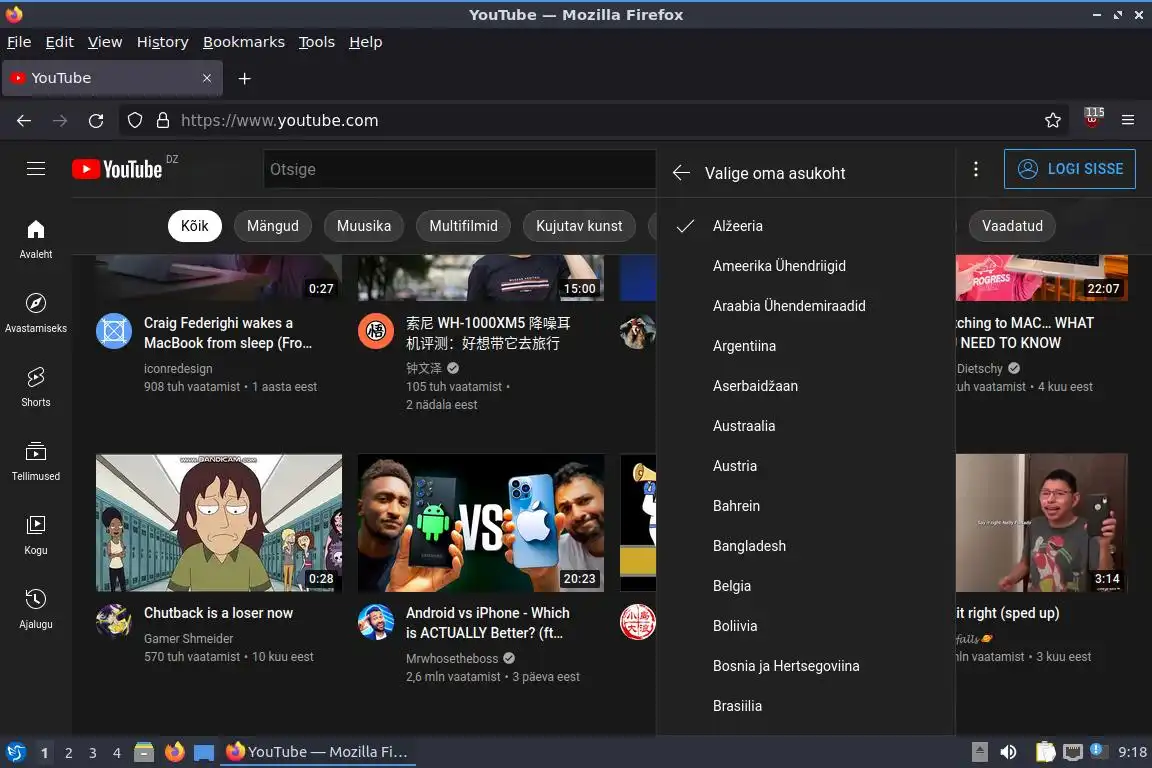Viewport: 1152px width, 768px height.
Task: Choose Belgia as location
Action: coord(806,586)
